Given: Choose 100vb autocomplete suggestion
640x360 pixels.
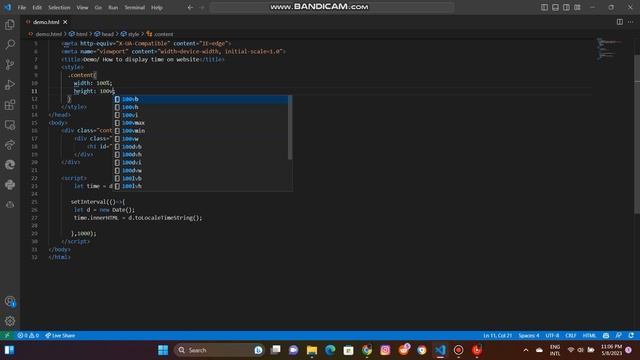Looking at the screenshot, I should coord(200,99).
